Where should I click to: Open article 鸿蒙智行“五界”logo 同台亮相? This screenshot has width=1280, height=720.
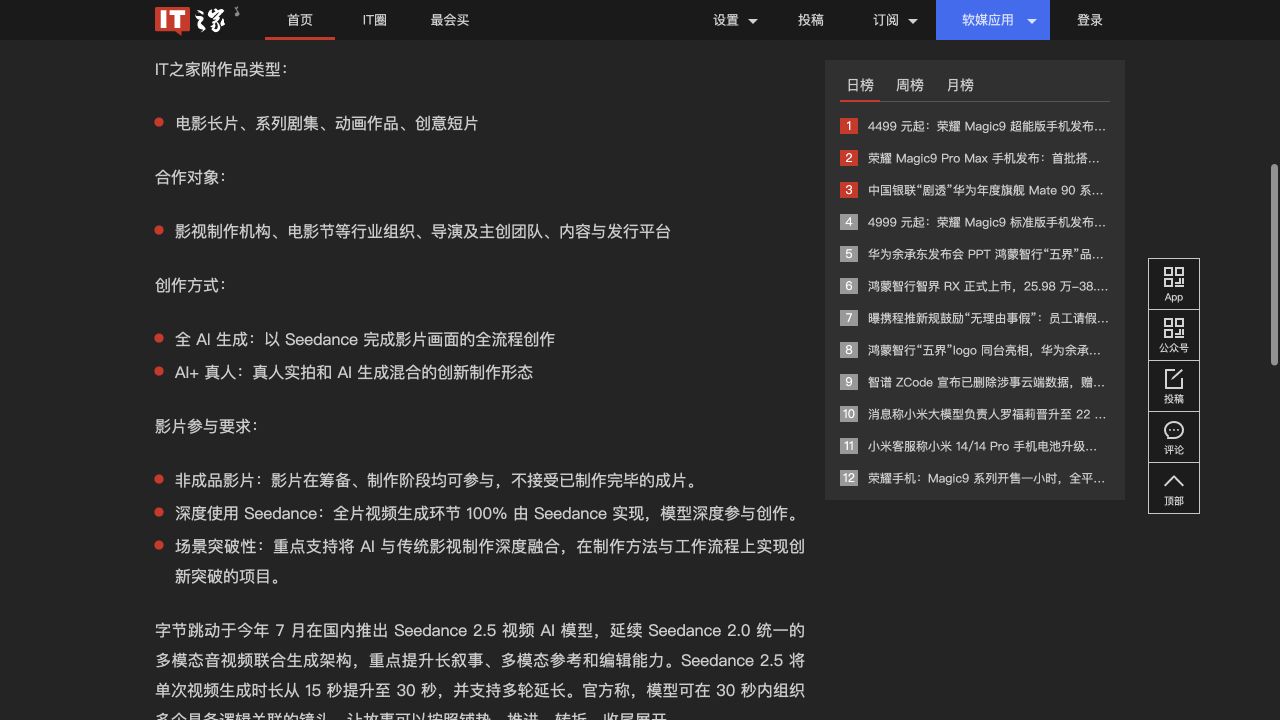click(x=985, y=350)
